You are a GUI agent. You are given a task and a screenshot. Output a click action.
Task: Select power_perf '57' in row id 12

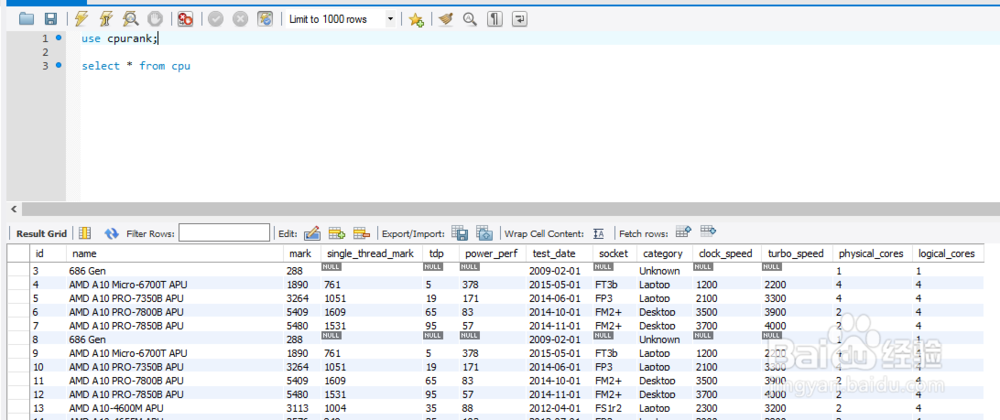point(492,395)
